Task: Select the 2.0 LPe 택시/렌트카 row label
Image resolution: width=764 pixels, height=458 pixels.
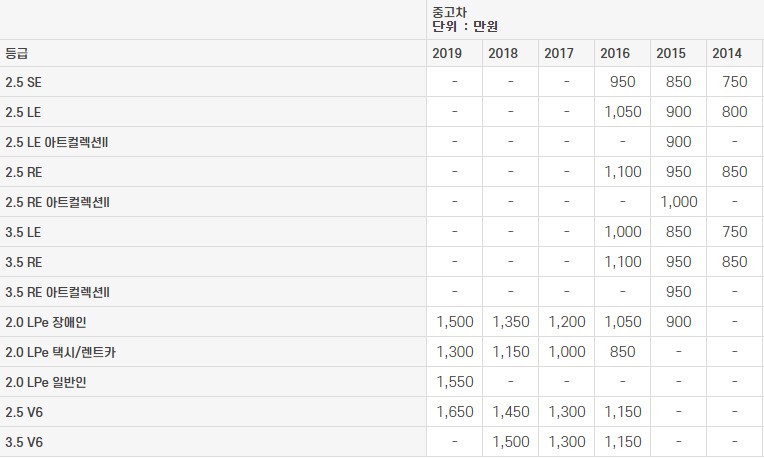Action: 60,352
